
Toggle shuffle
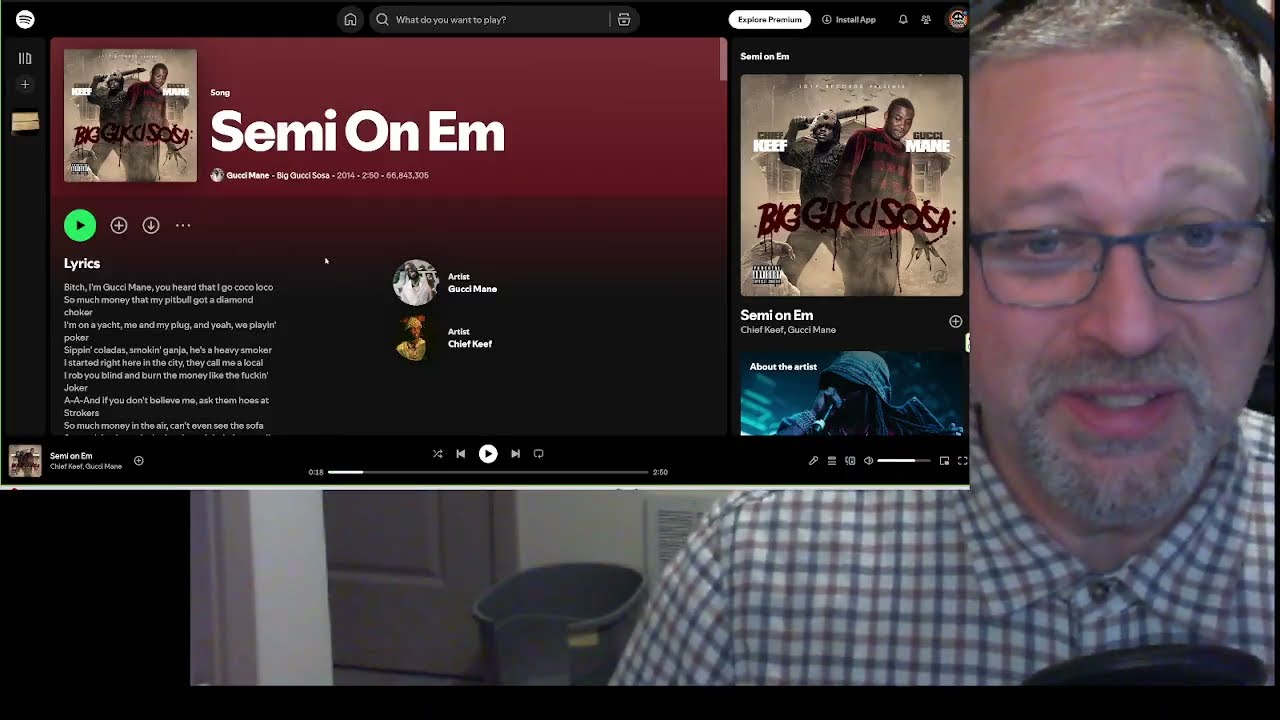437,454
